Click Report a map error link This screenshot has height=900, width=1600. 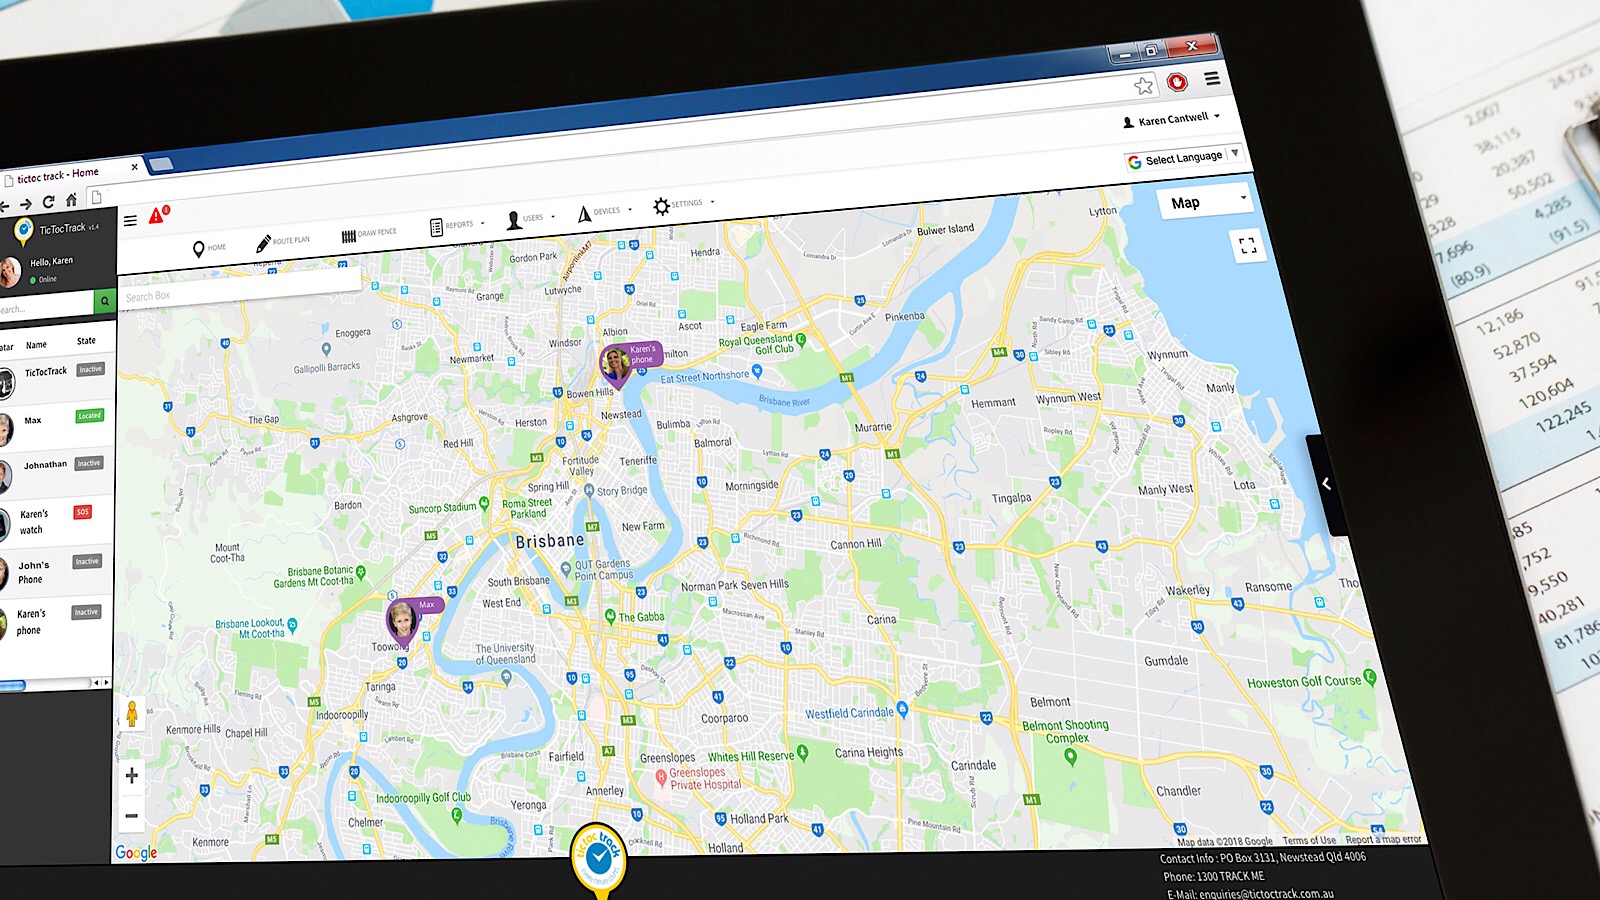click(x=1383, y=839)
